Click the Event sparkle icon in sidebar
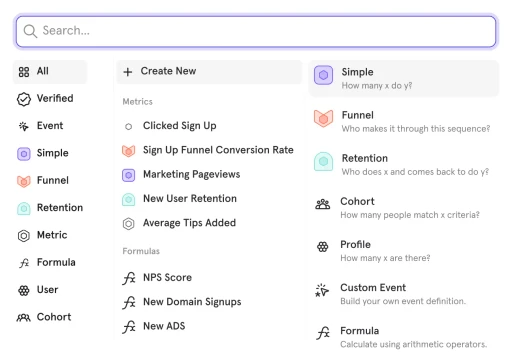This screenshot has width=512, height=363. [x=24, y=126]
